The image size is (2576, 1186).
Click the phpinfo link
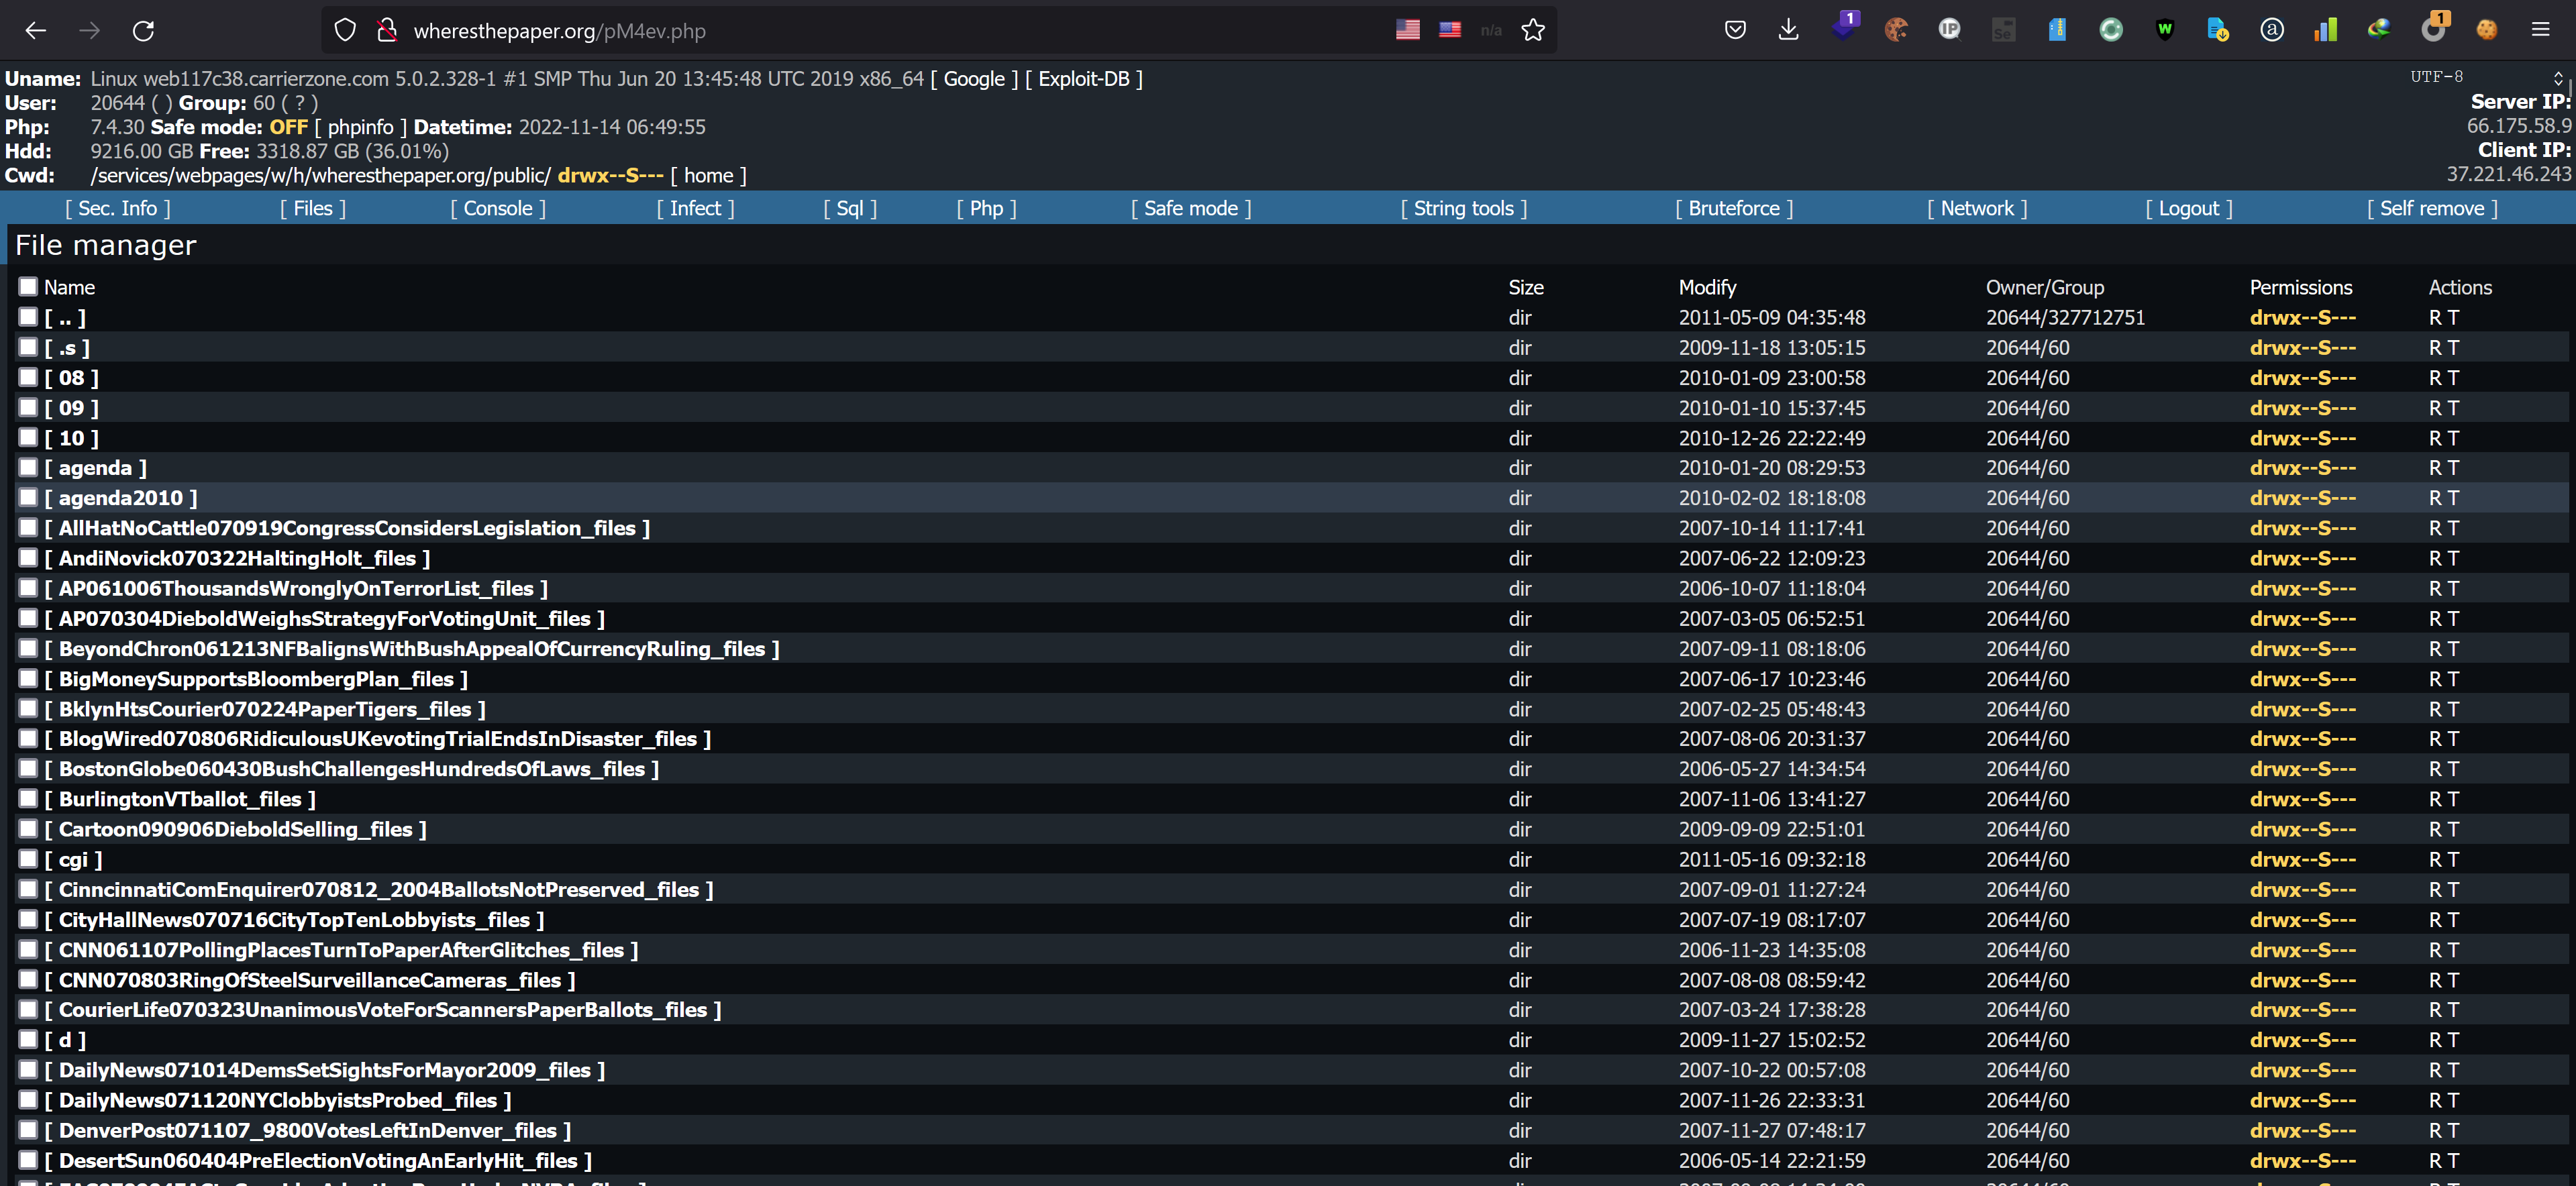pyautogui.click(x=360, y=127)
